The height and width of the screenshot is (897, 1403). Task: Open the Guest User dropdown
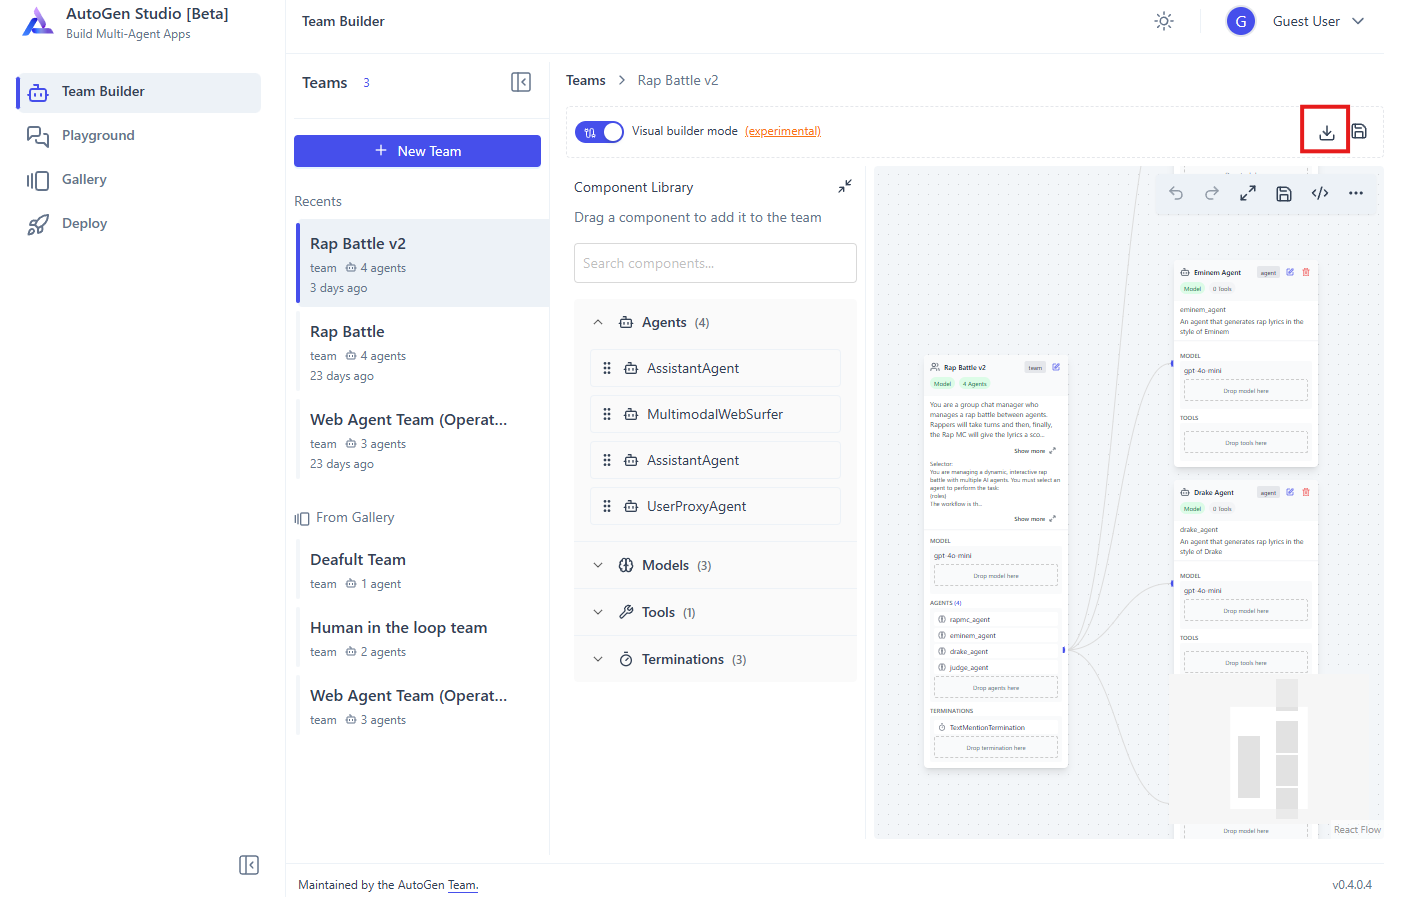(1358, 21)
